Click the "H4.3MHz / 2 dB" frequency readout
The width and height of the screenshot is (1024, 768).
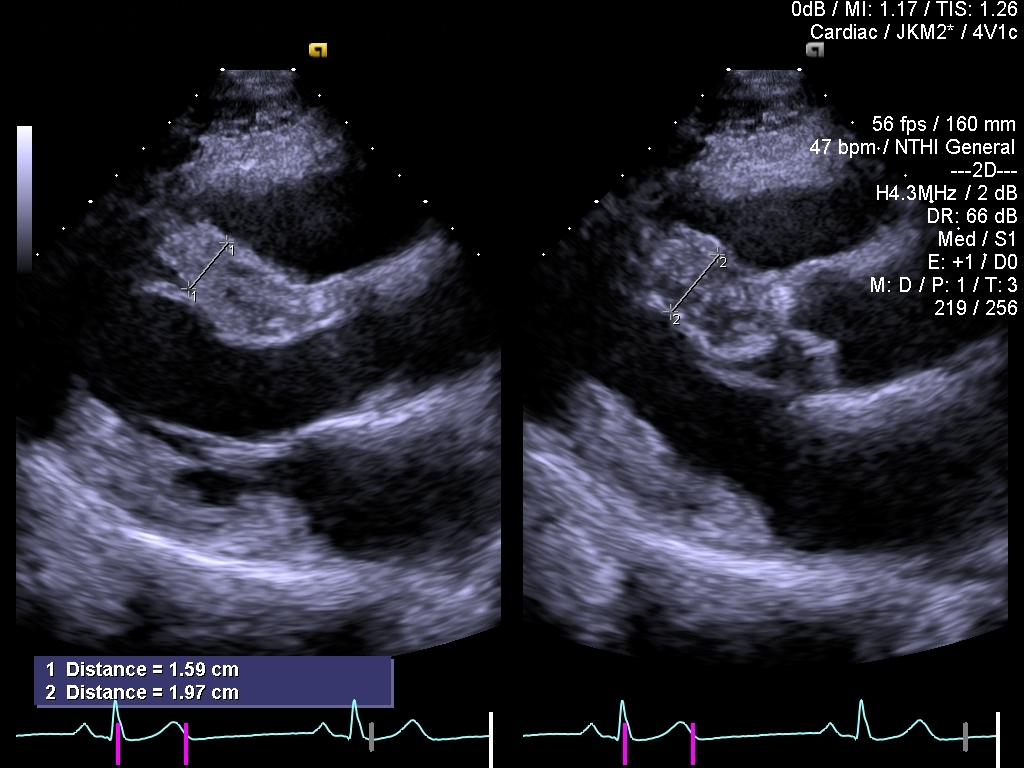(946, 193)
